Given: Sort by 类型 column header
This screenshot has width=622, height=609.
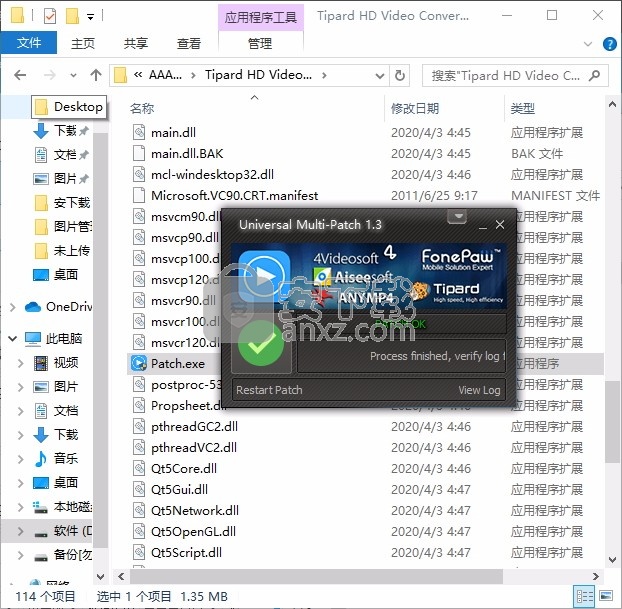Looking at the screenshot, I should (522, 108).
